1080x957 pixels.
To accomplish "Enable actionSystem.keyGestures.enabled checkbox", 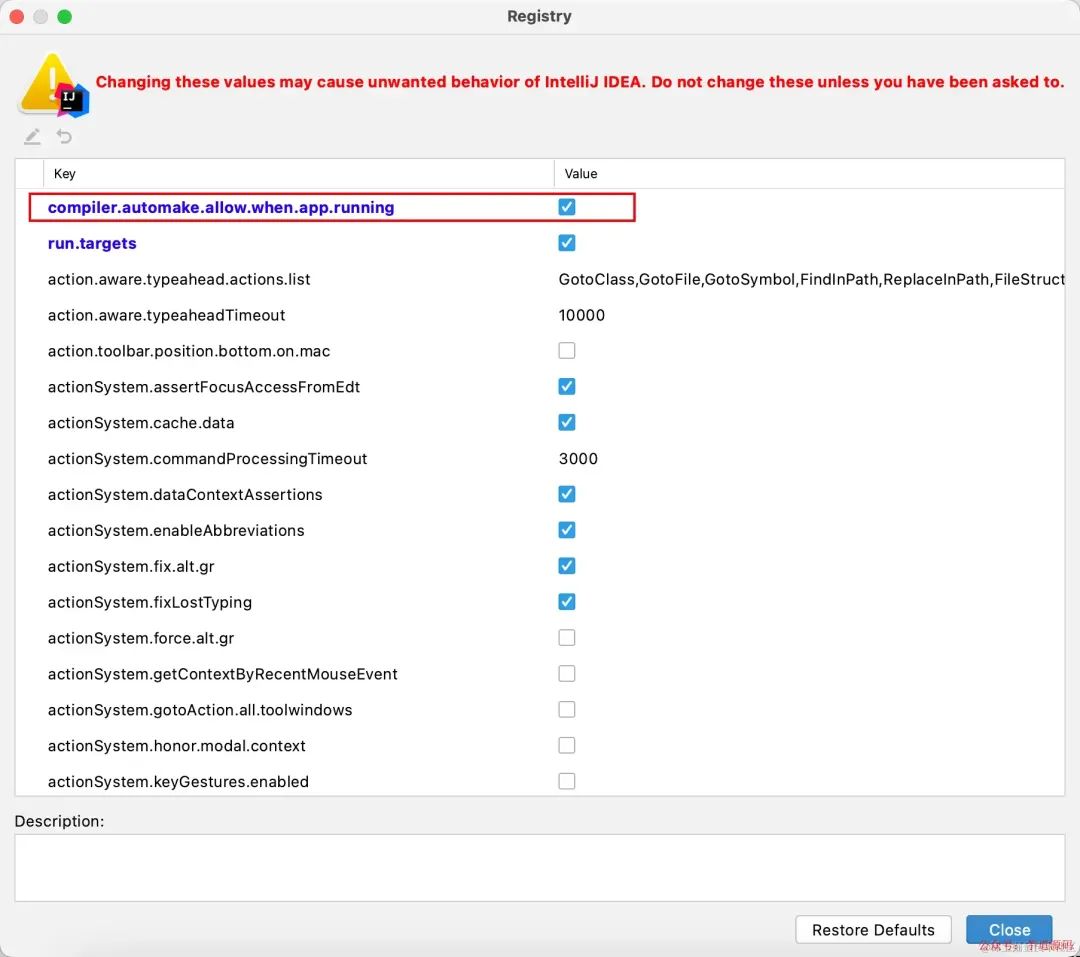I will point(567,781).
